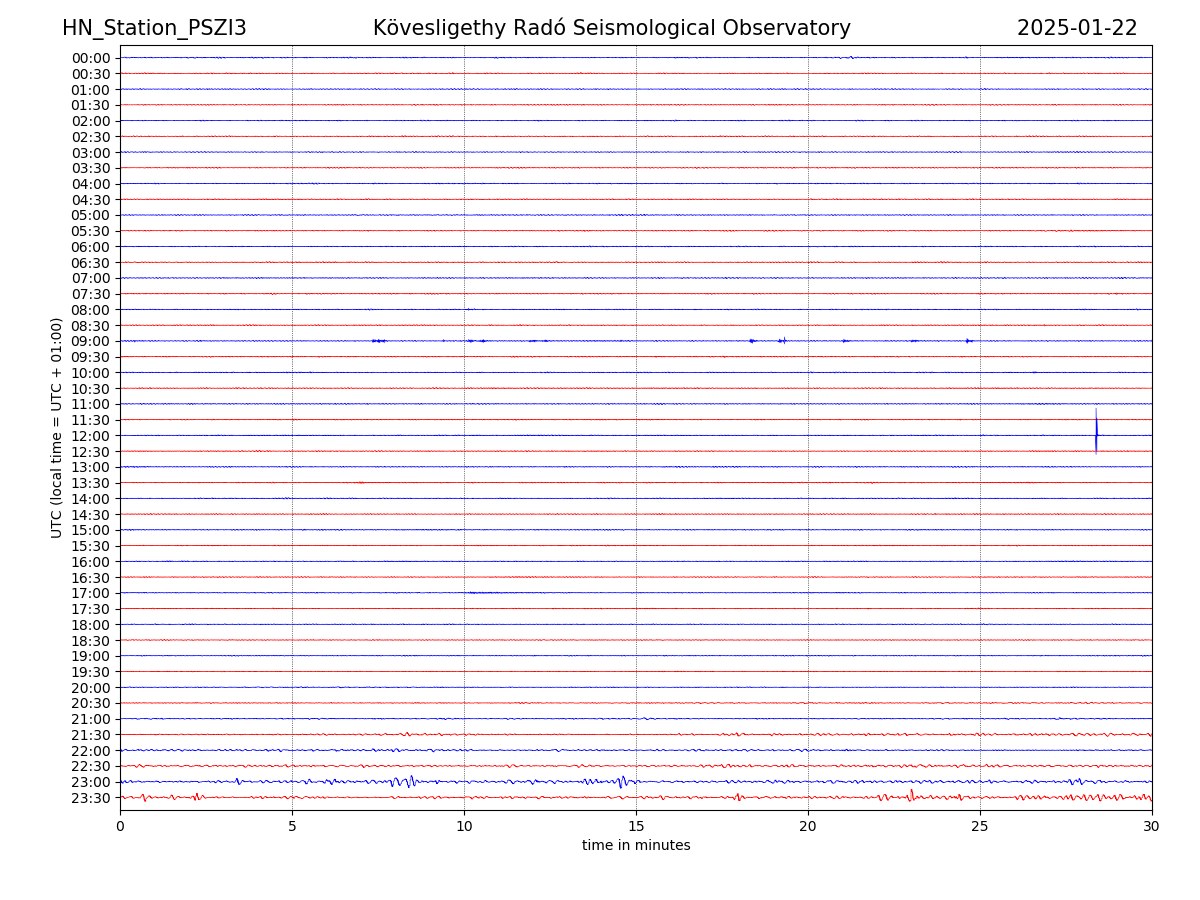Image resolution: width=1200 pixels, height=900 pixels.
Task: Click the large blue spike near 12:00 trace
Action: (1096, 432)
